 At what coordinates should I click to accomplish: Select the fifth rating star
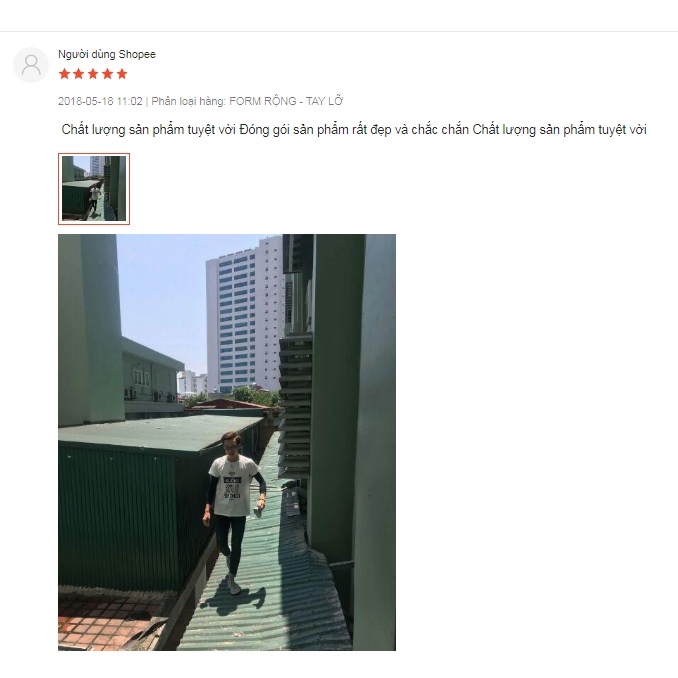coord(122,74)
